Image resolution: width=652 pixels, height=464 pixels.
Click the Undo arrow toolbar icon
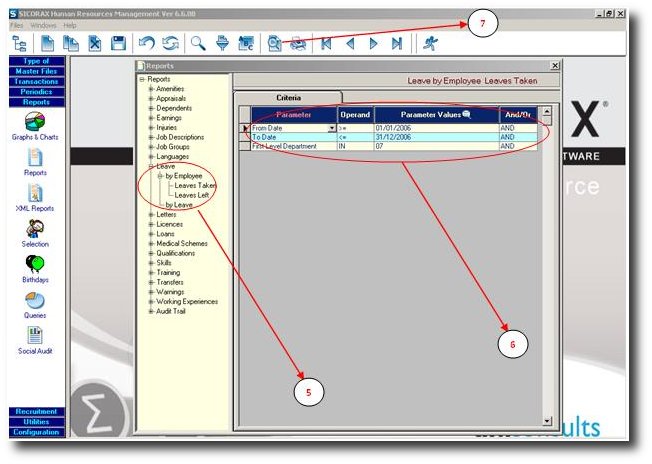[147, 43]
